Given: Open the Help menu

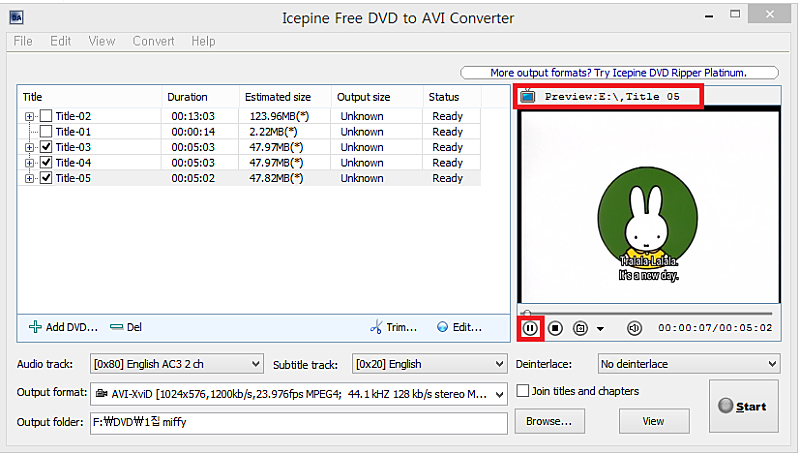Looking at the screenshot, I should (203, 41).
